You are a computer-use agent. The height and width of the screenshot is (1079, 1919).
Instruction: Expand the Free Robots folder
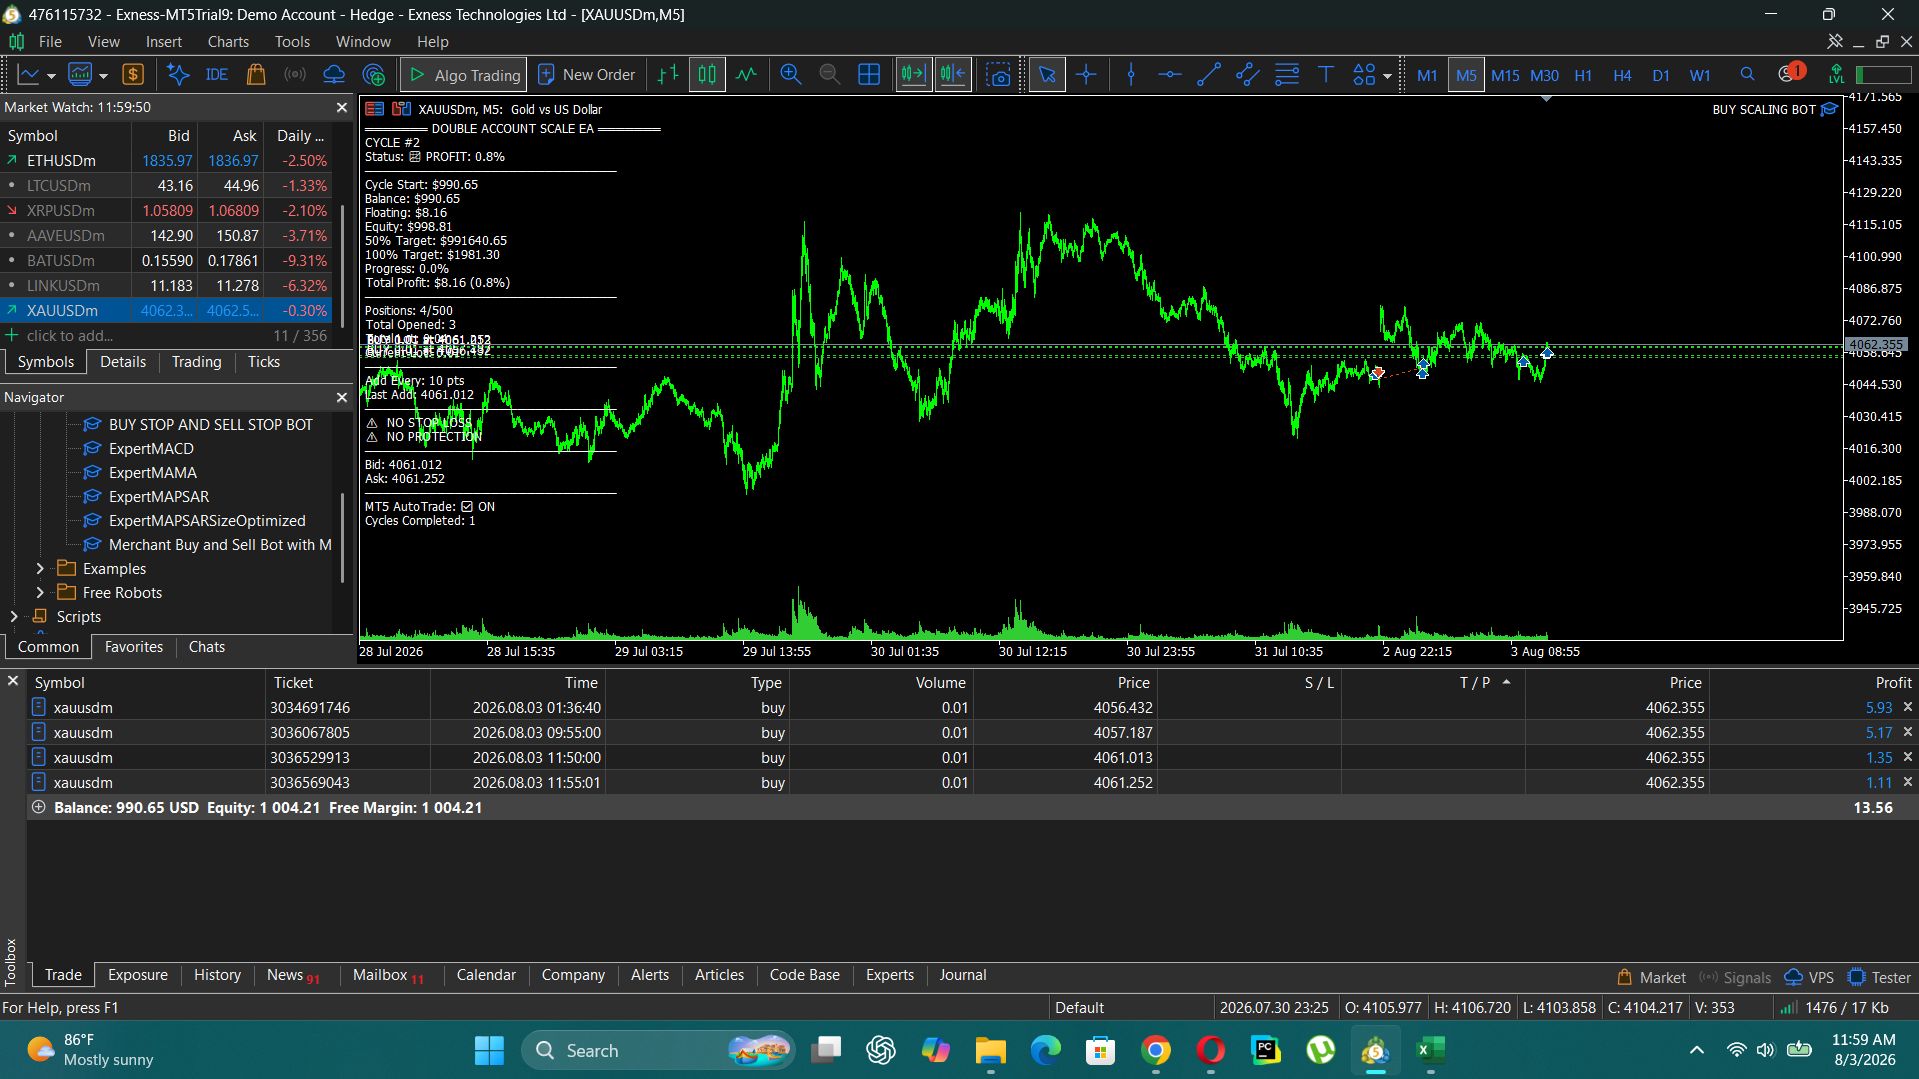point(40,592)
